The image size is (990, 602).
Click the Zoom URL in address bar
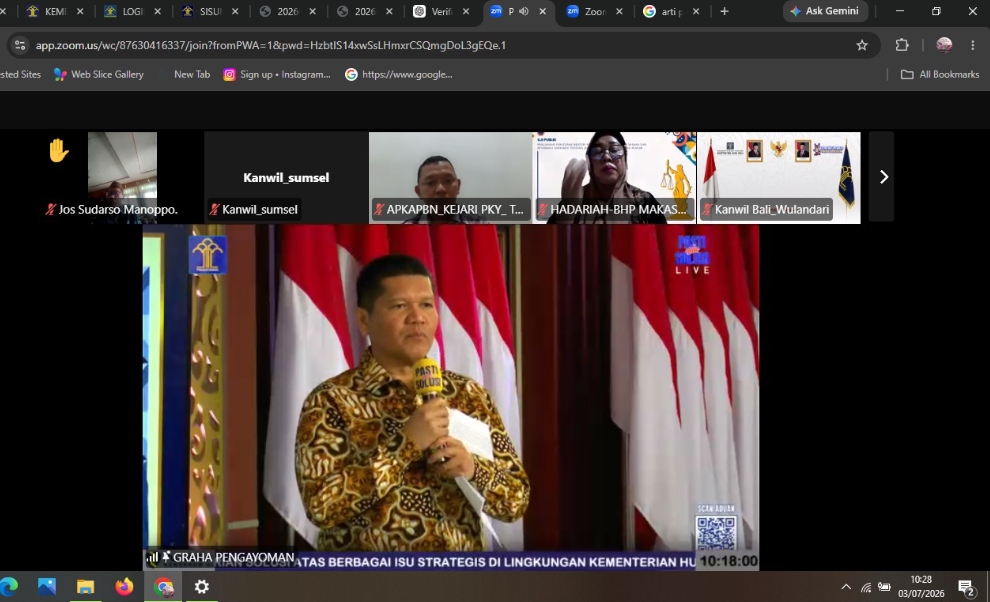pos(271,45)
